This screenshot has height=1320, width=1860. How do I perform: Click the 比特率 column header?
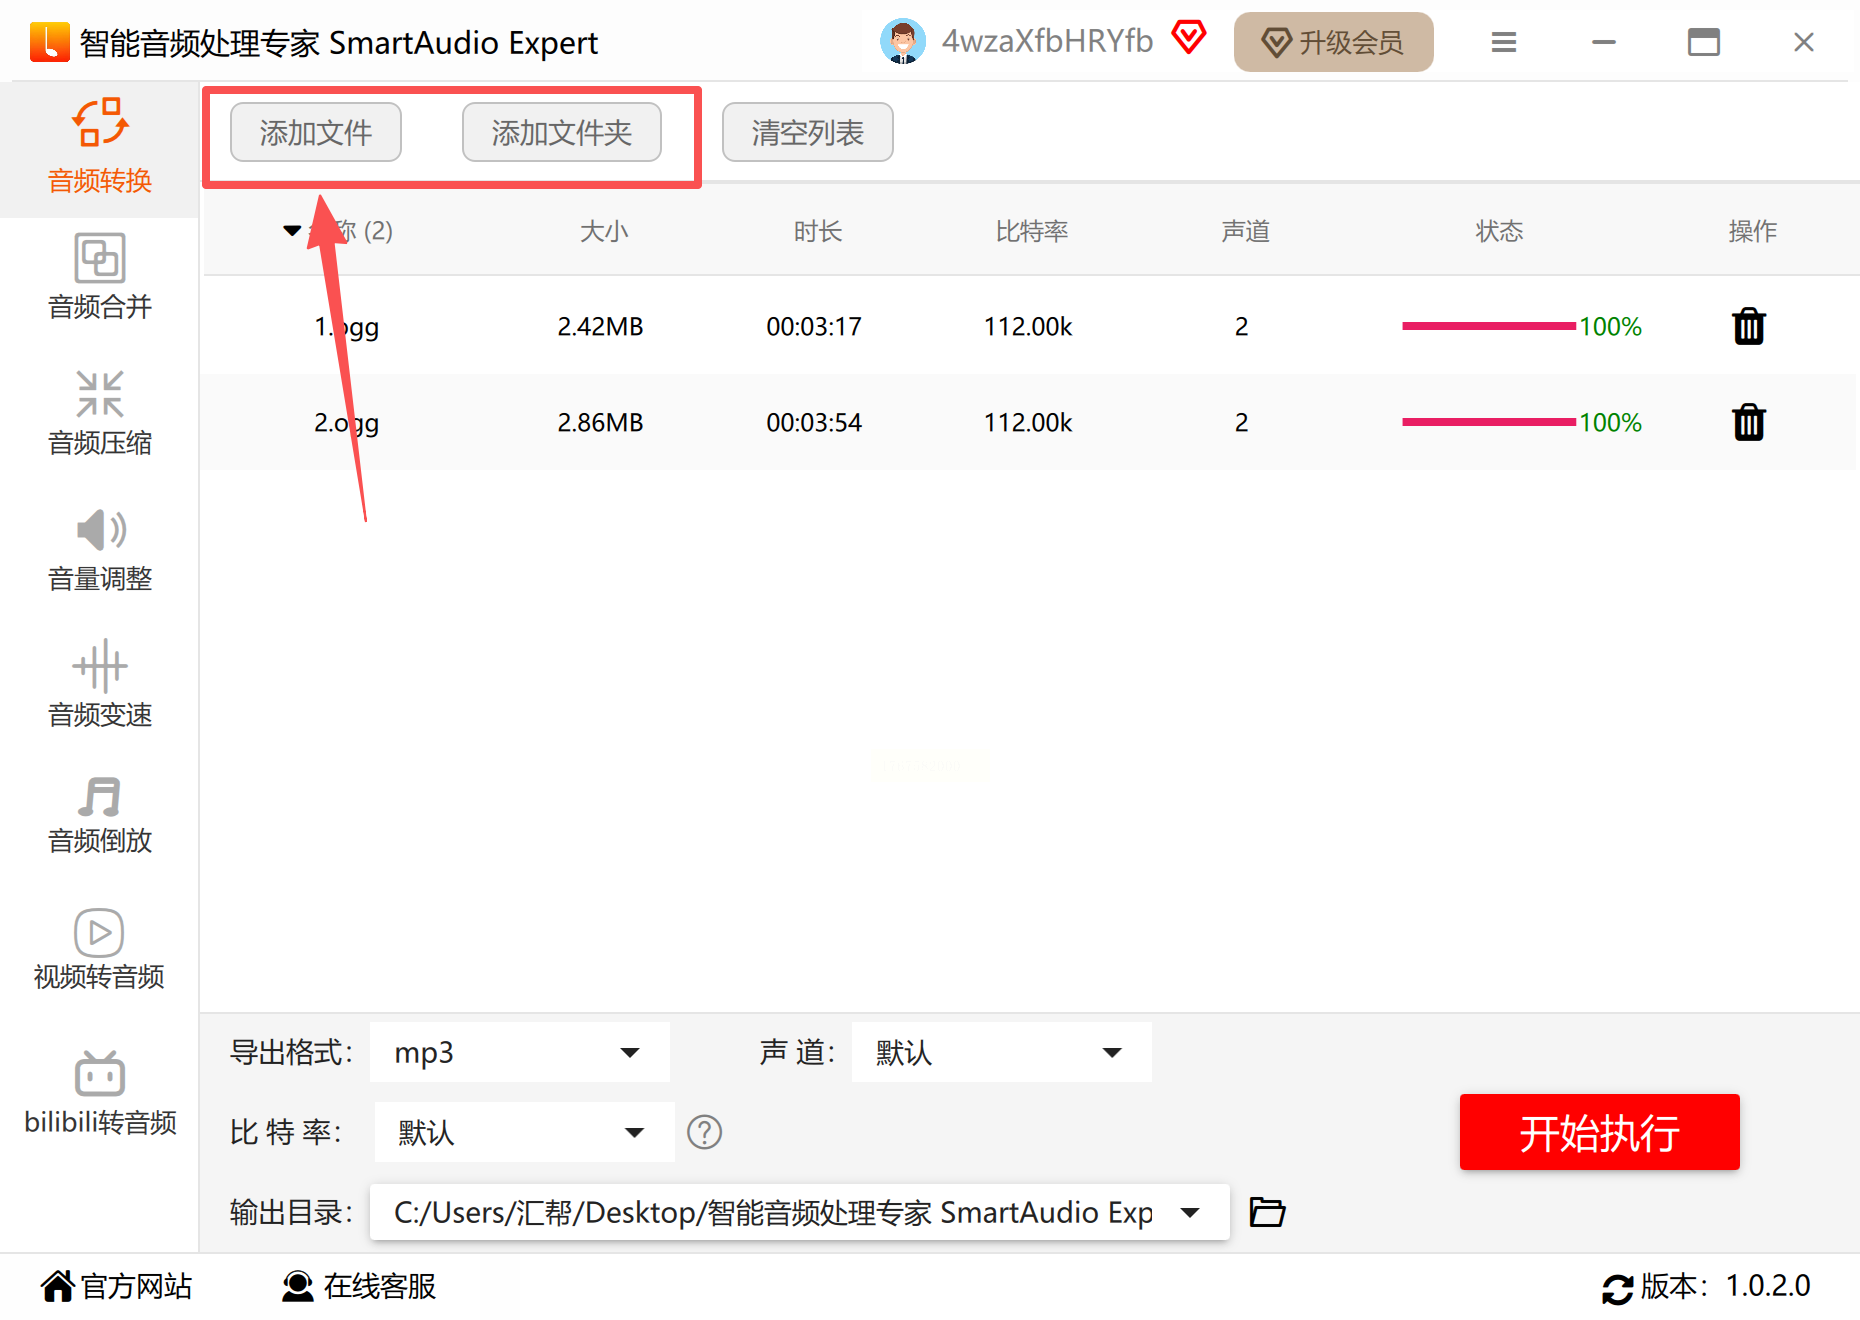point(1032,231)
